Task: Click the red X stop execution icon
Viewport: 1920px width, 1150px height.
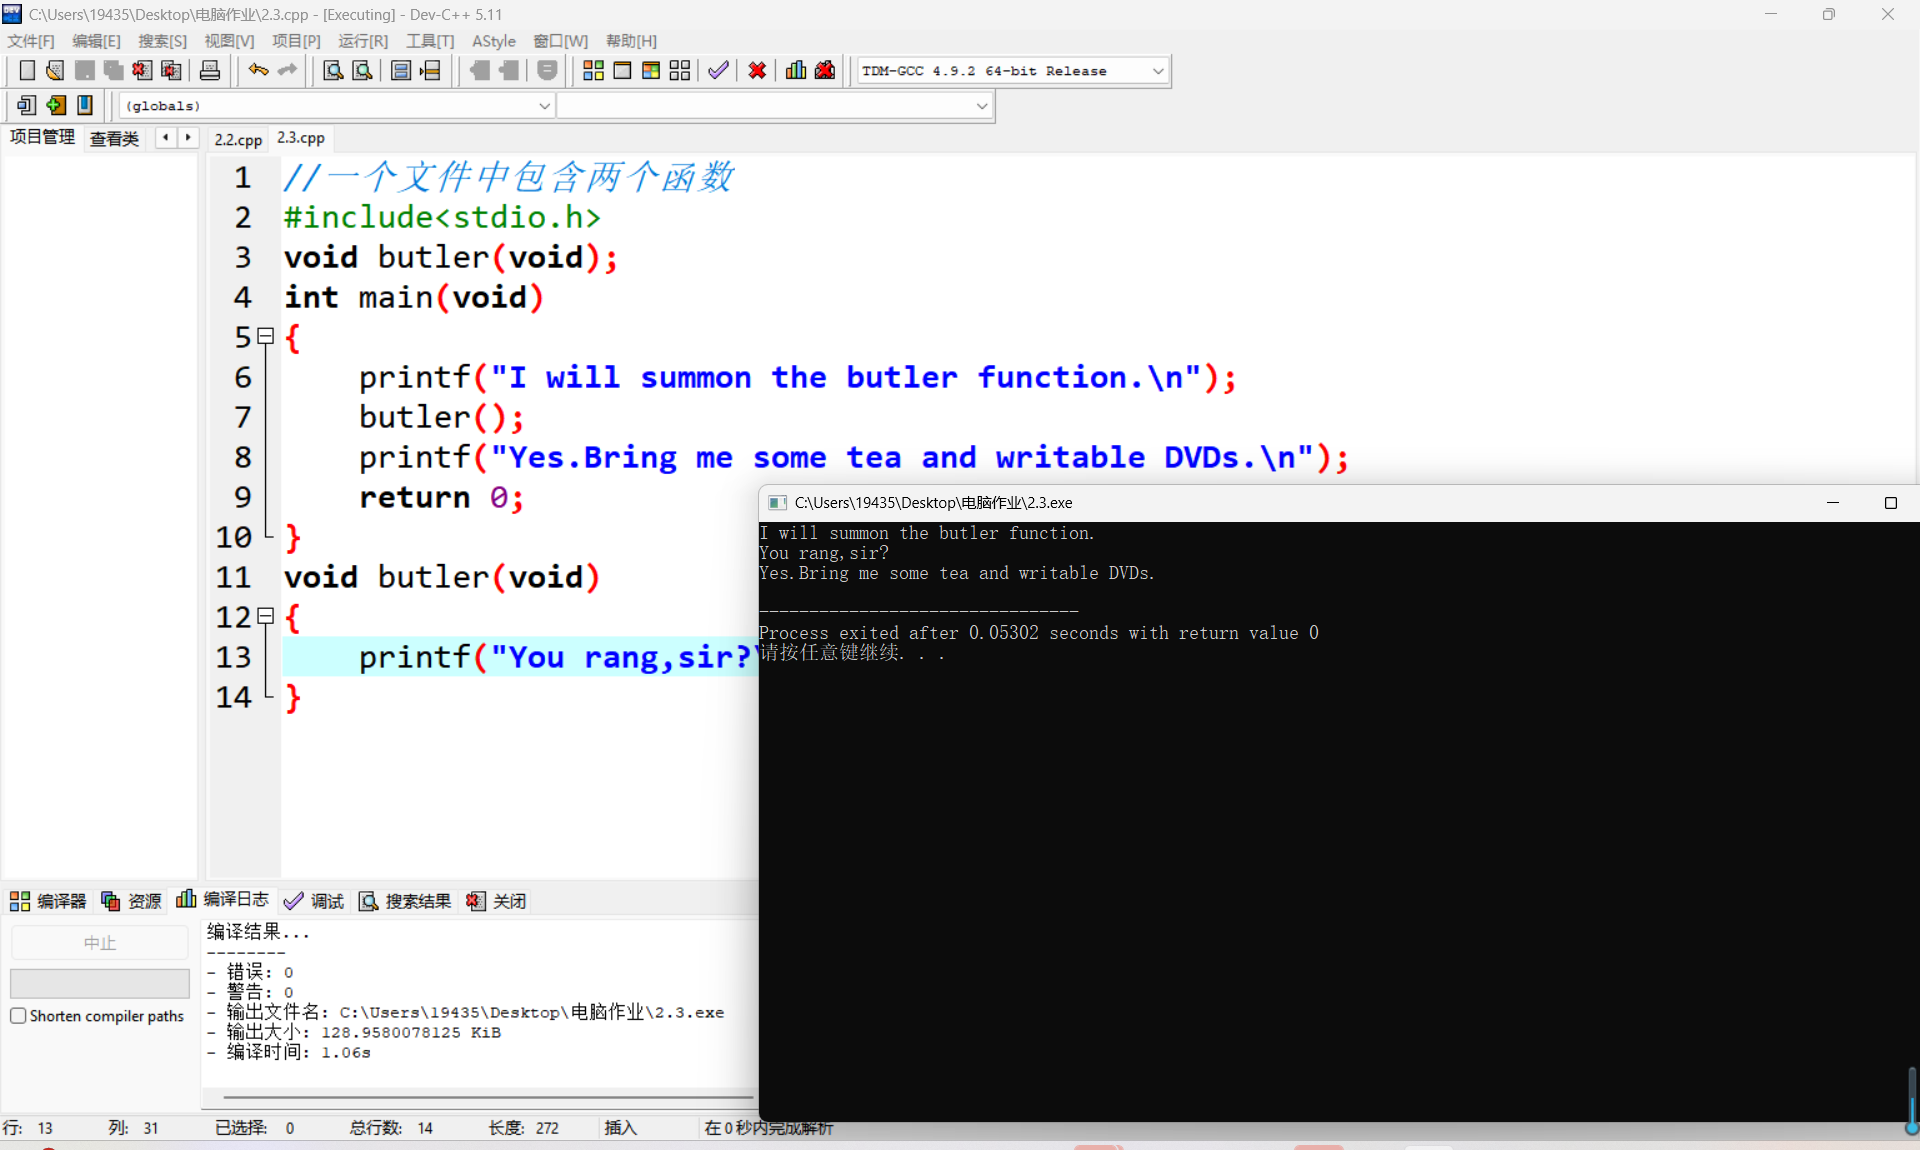Action: [x=757, y=70]
